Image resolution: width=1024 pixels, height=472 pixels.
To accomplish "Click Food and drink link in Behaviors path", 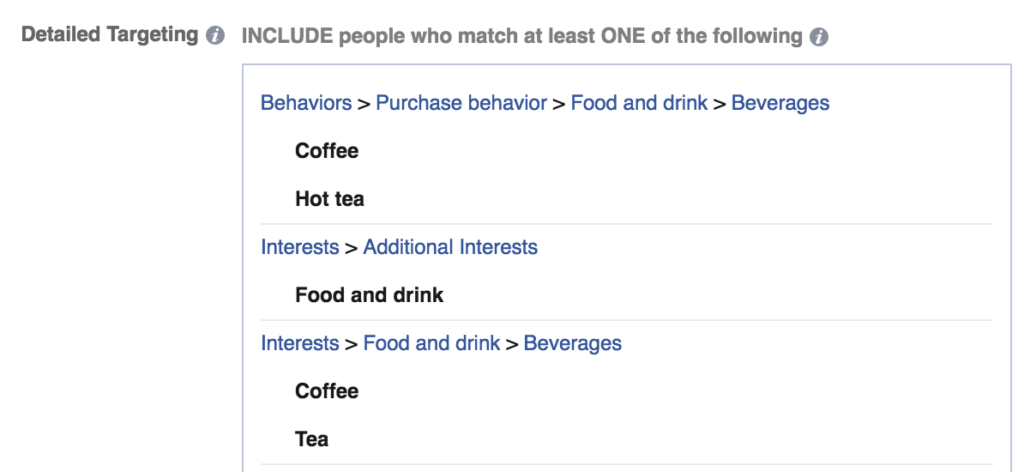I will point(639,103).
